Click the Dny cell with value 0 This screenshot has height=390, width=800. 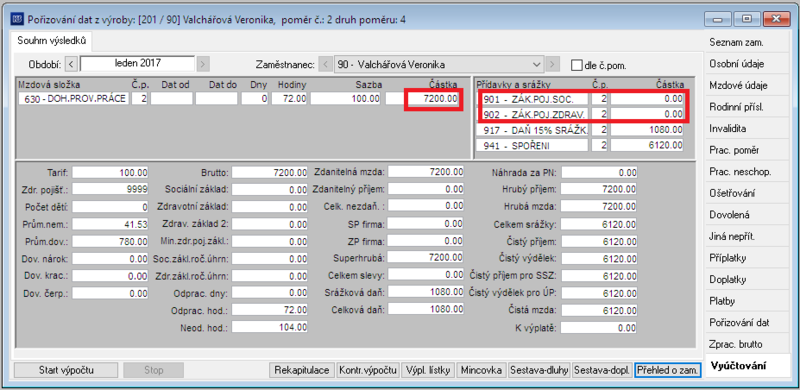click(255, 99)
